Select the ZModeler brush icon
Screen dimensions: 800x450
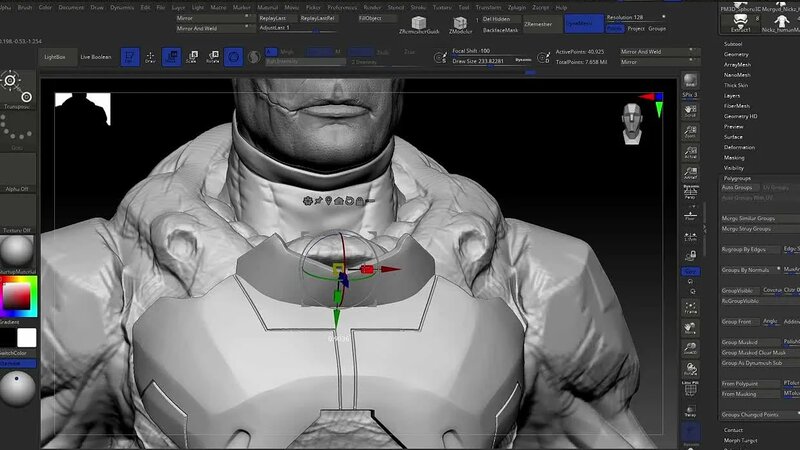click(460, 24)
